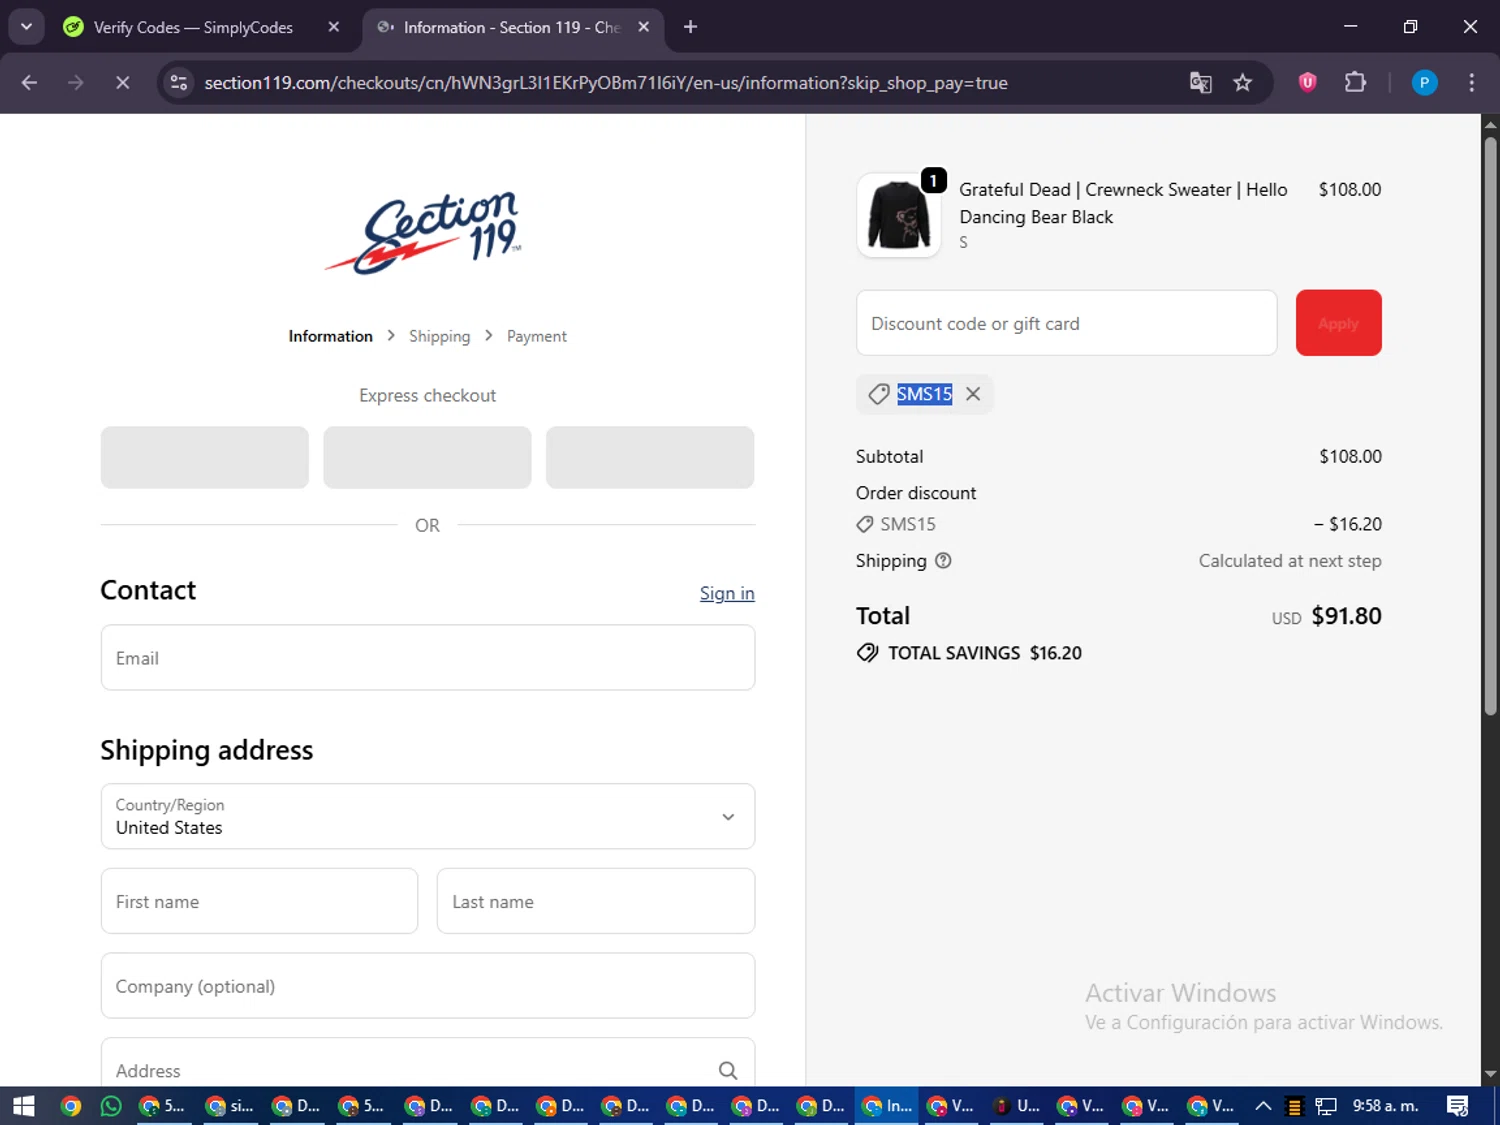Select the Payment breadcrumb step
Image resolution: width=1500 pixels, height=1125 pixels.
point(537,336)
